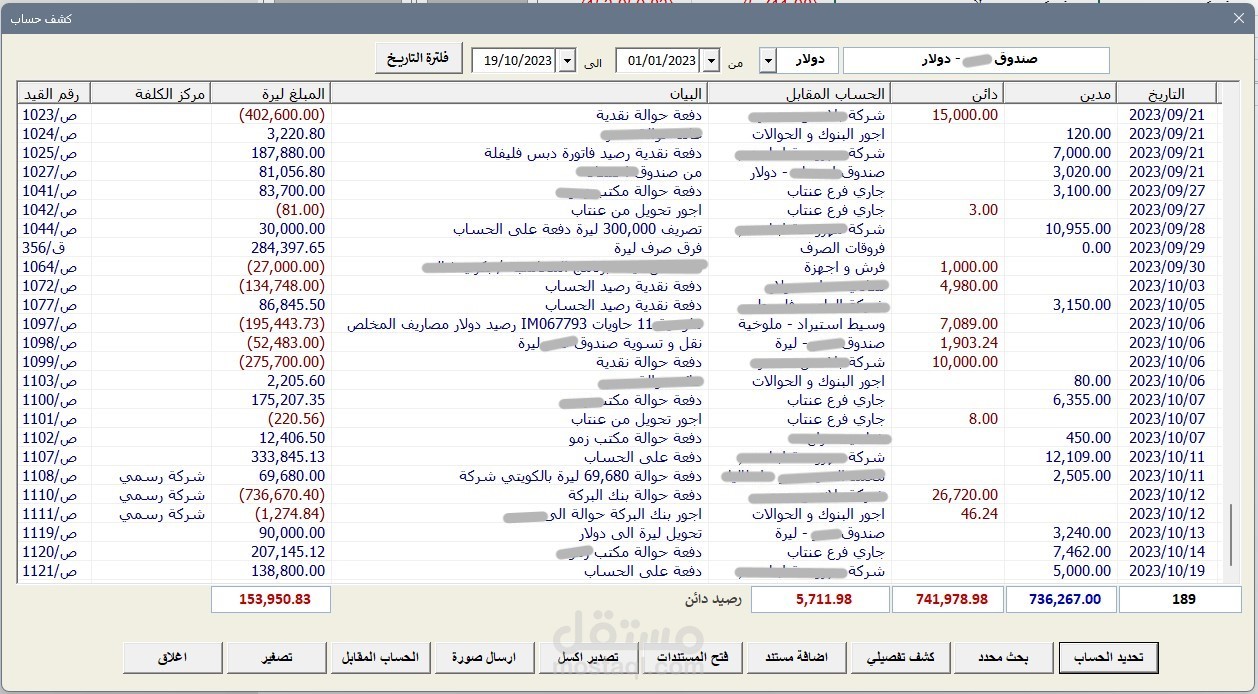Click the بحث محدد button
Screen dimensions: 1258x694
tap(1003, 657)
